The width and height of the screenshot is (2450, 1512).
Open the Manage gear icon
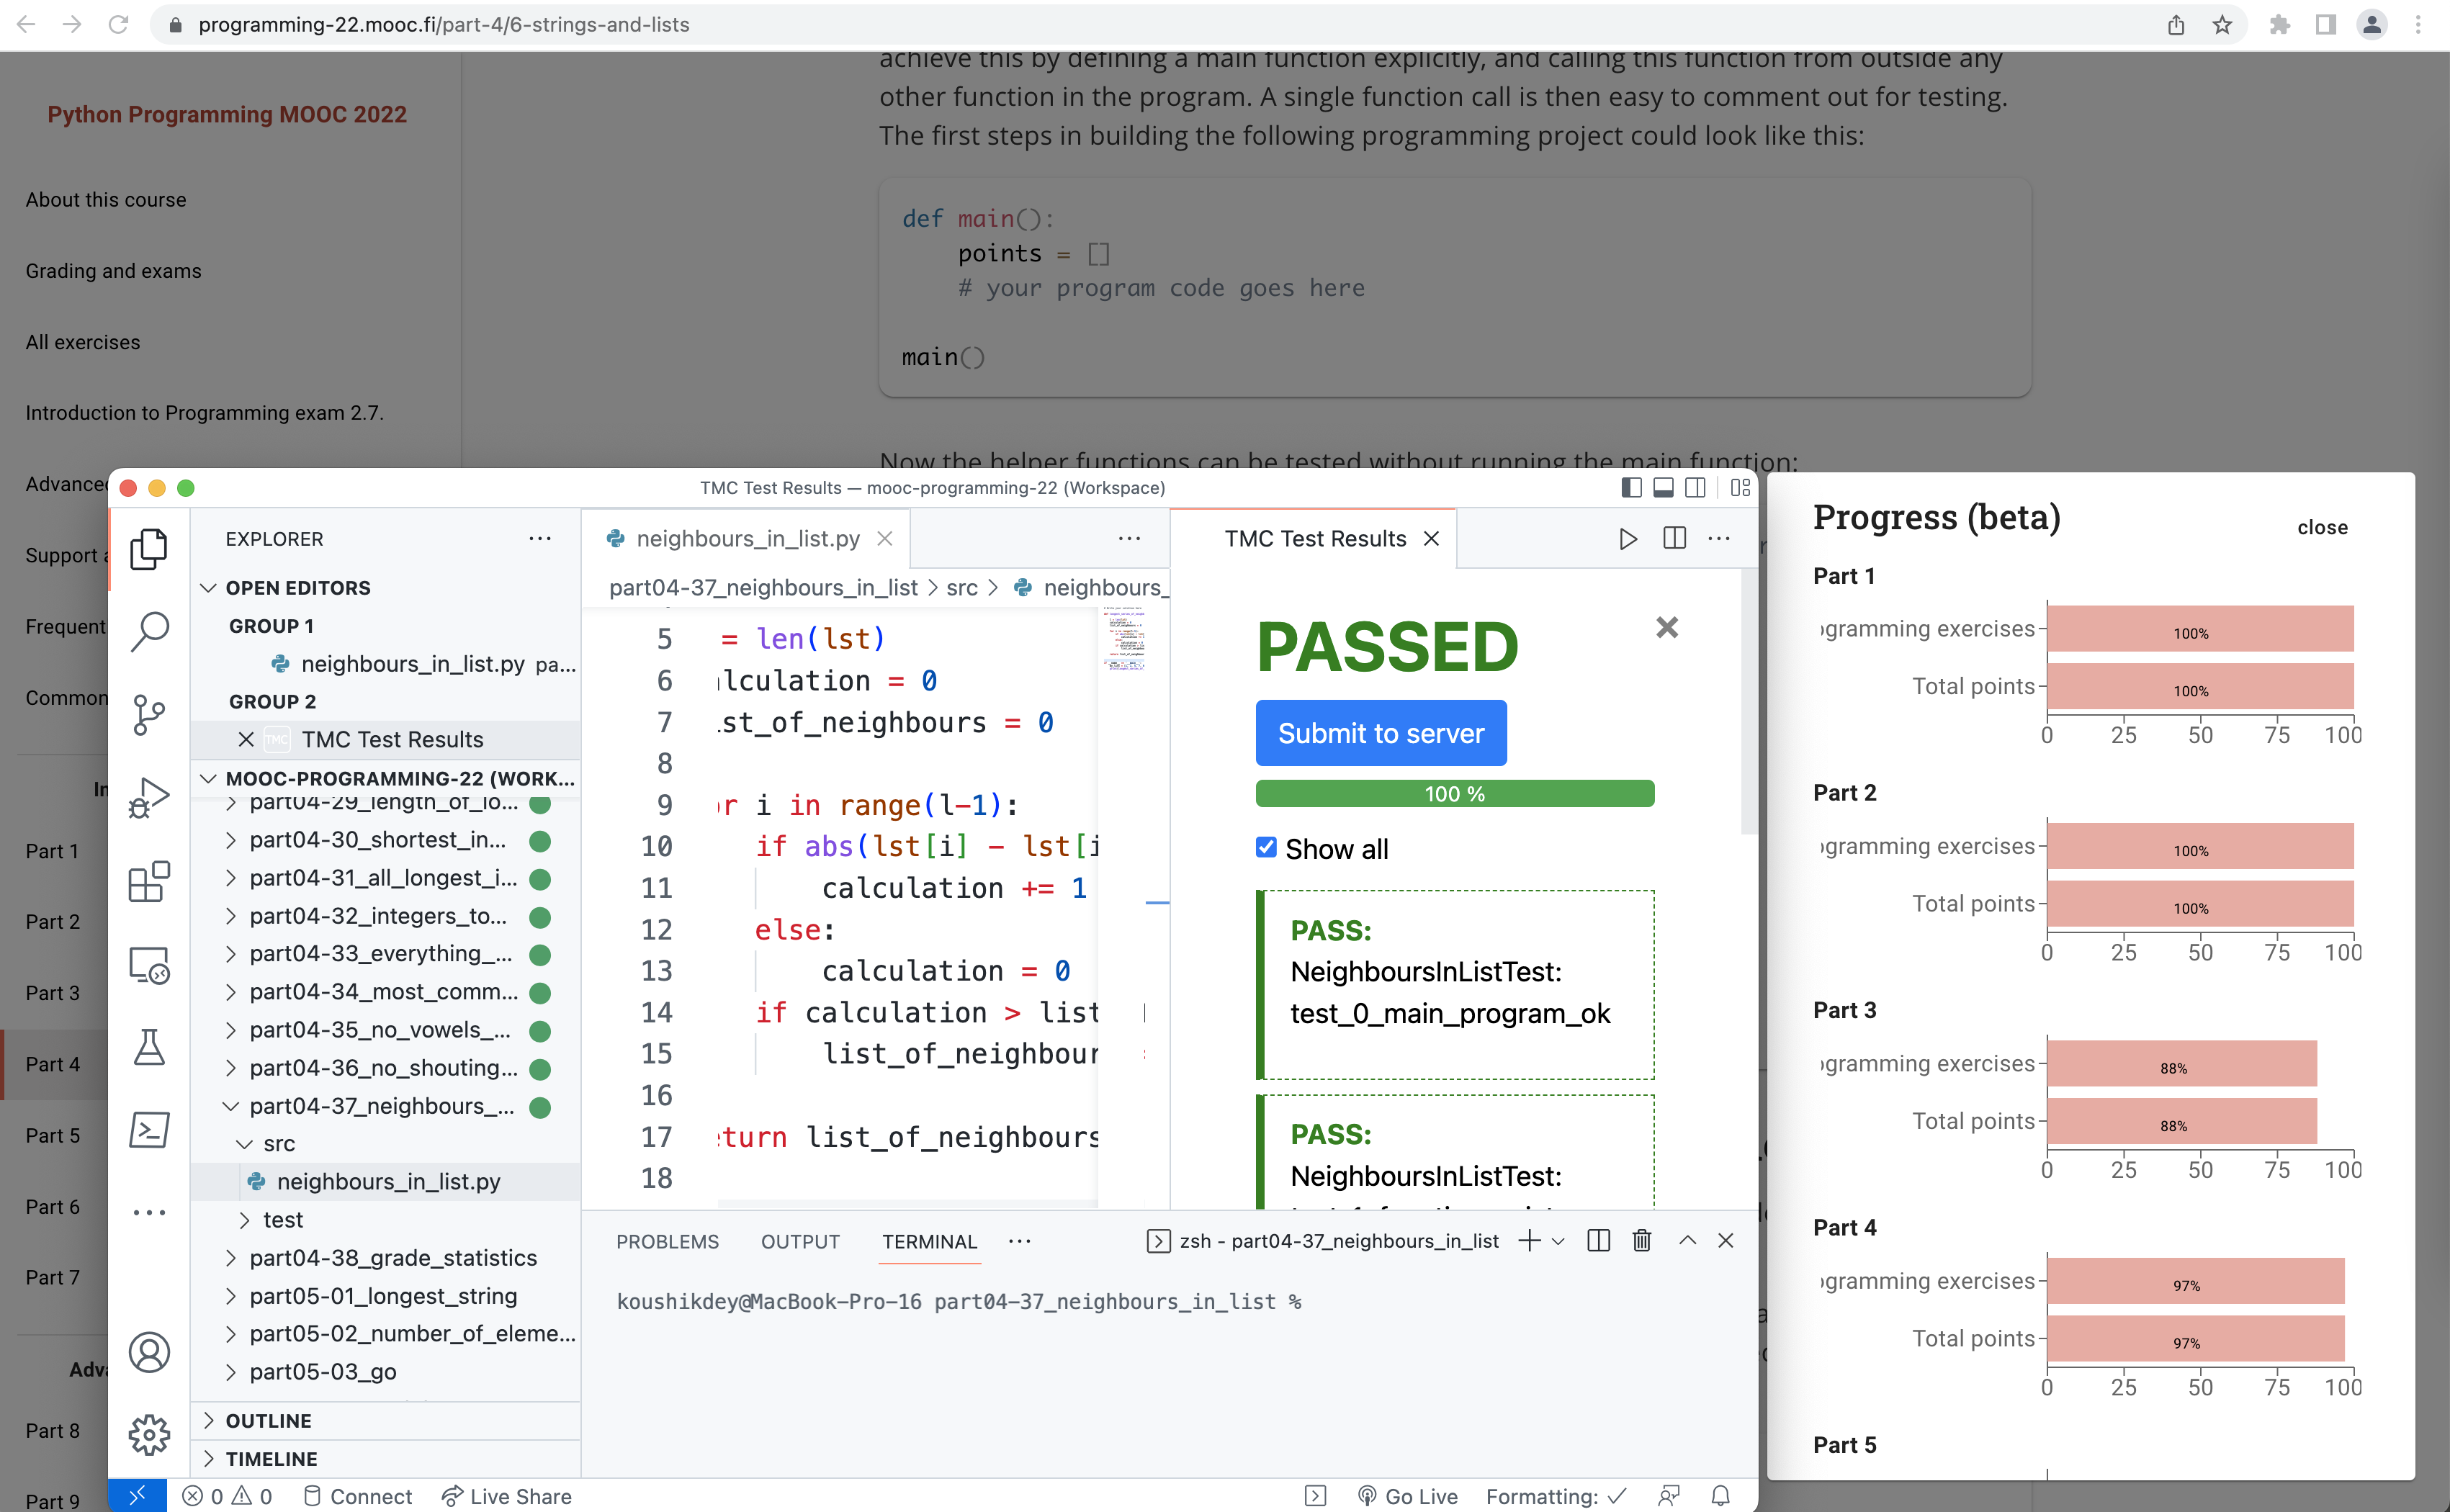pos(149,1434)
